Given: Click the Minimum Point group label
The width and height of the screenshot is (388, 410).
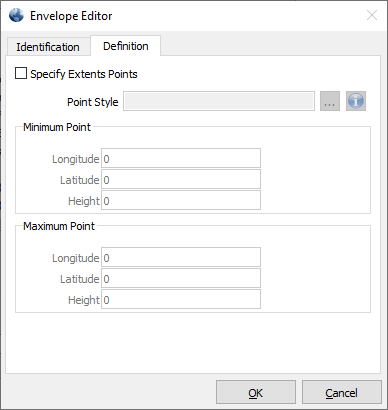Looking at the screenshot, I should (57, 127).
